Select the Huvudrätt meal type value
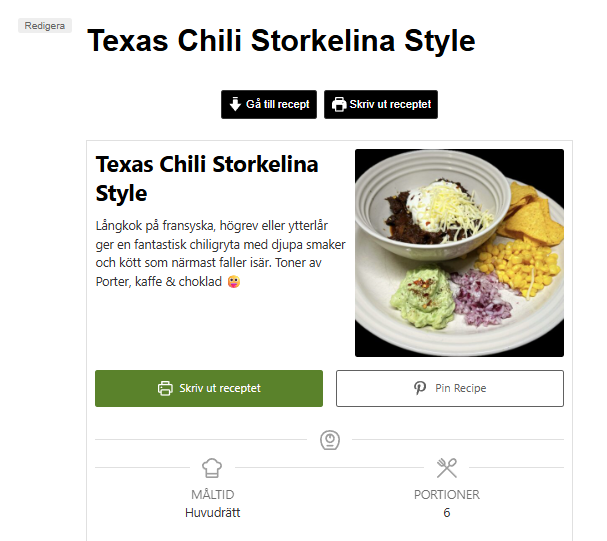The image size is (607, 541). pos(212,513)
